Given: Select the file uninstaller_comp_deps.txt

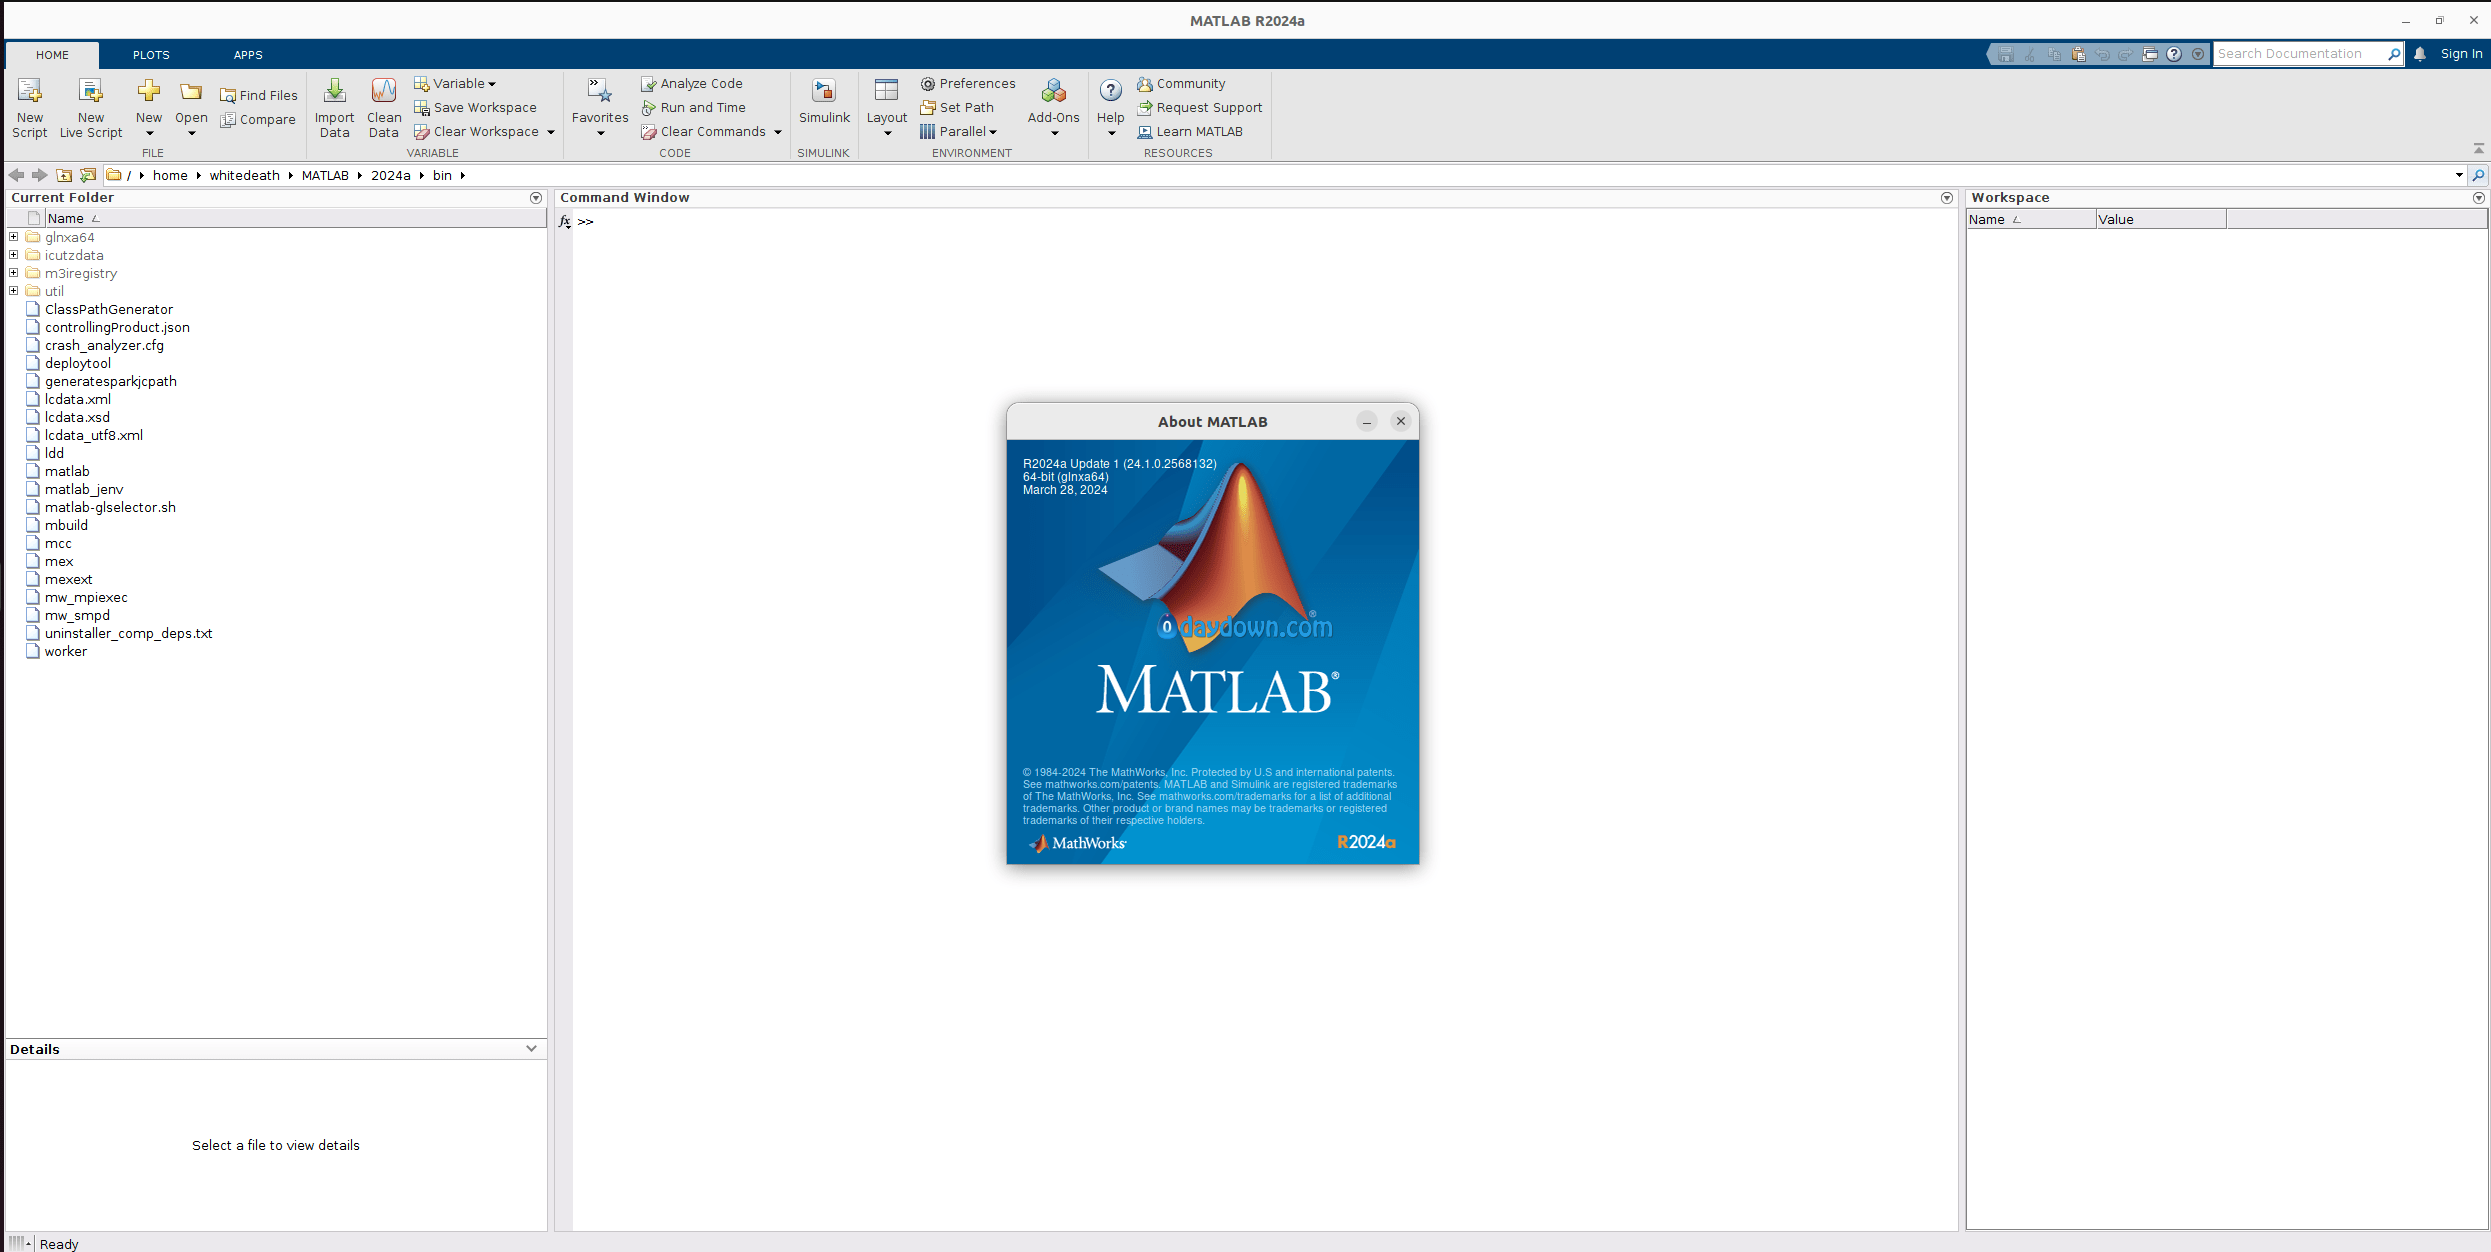Looking at the screenshot, I should (128, 633).
